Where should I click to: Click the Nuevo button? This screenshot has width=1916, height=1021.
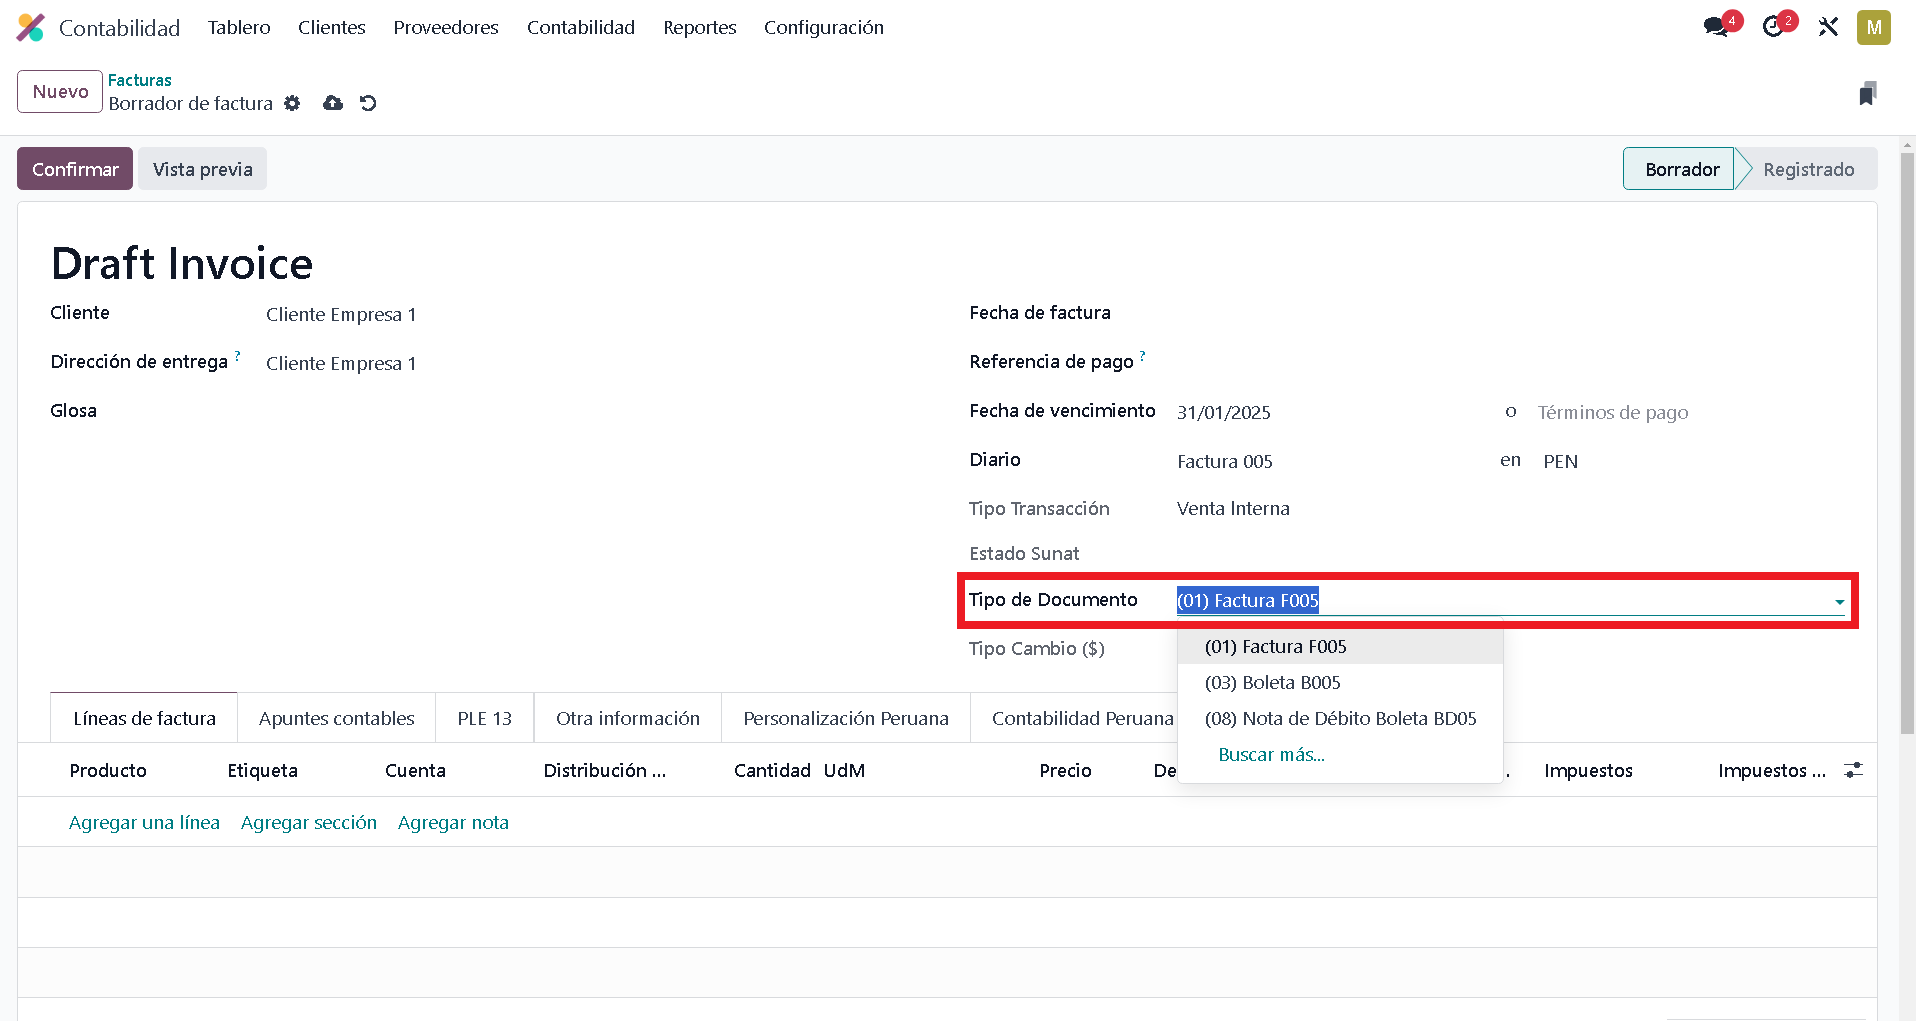[60, 91]
